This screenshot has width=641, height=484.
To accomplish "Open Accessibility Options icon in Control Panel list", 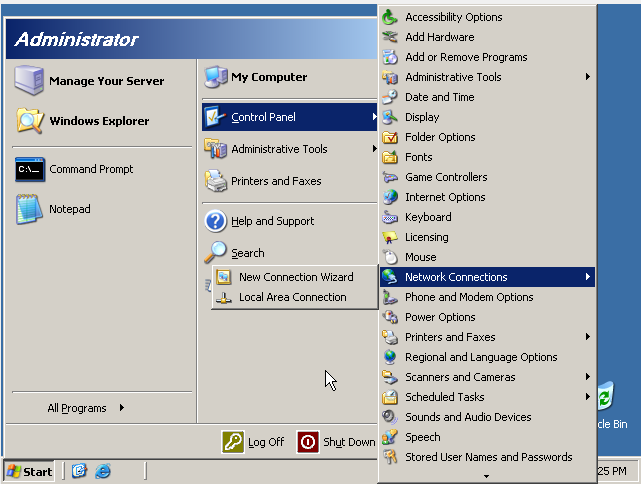I will tap(390, 17).
